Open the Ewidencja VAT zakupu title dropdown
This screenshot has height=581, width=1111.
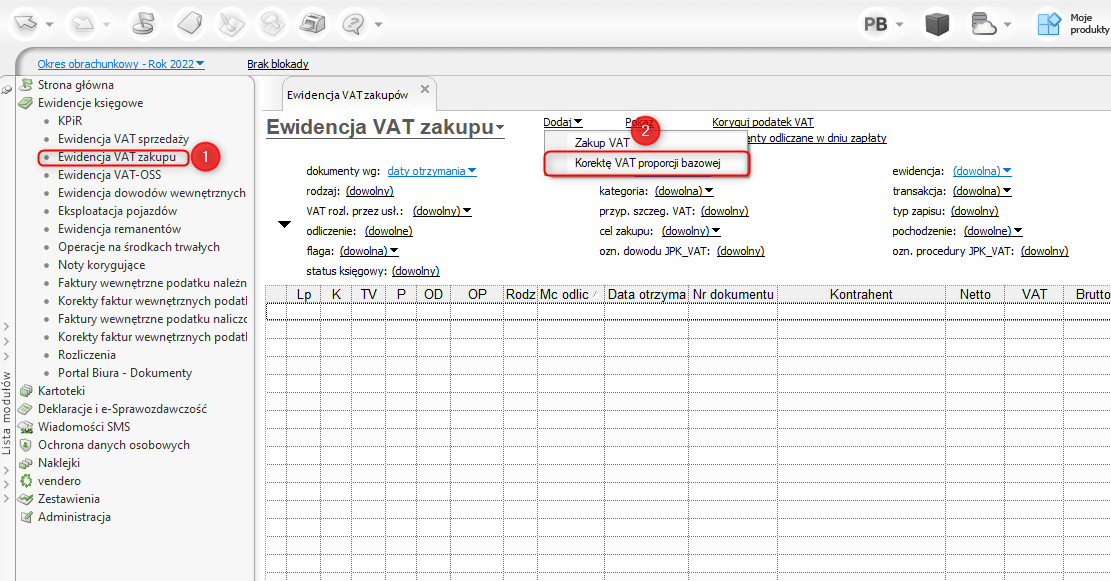click(500, 128)
